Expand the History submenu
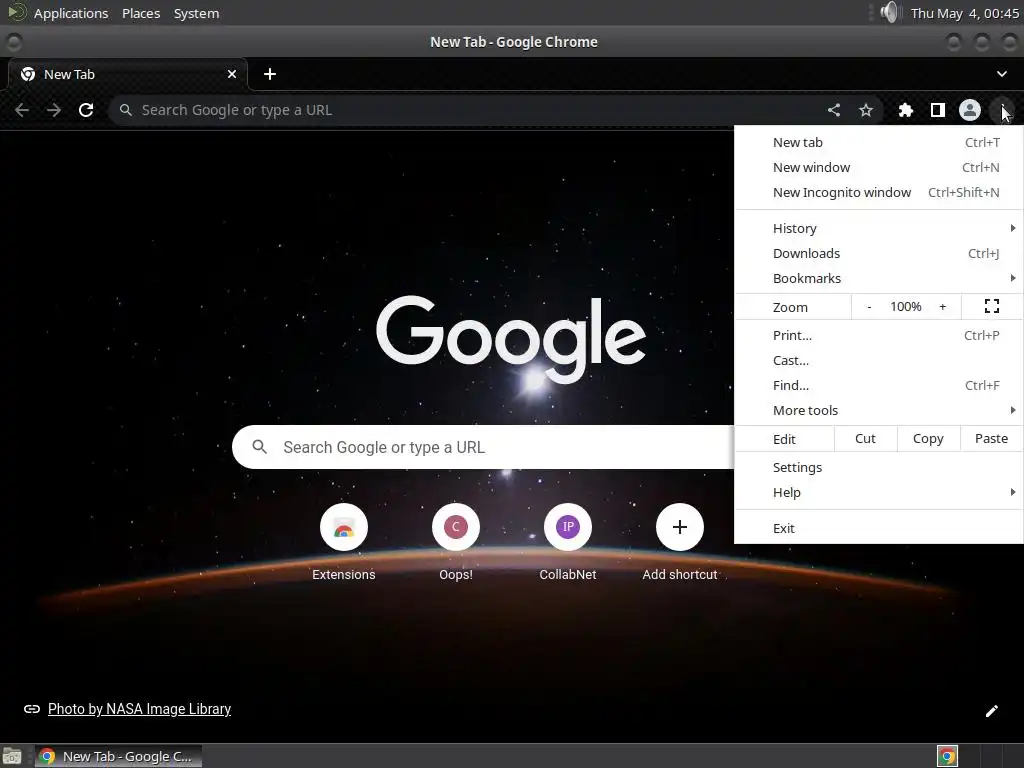This screenshot has height=768, width=1024. (878, 229)
